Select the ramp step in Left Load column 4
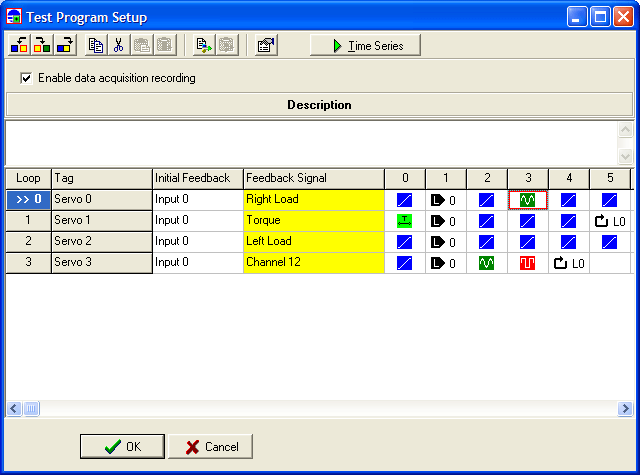The image size is (640, 475). click(568, 242)
